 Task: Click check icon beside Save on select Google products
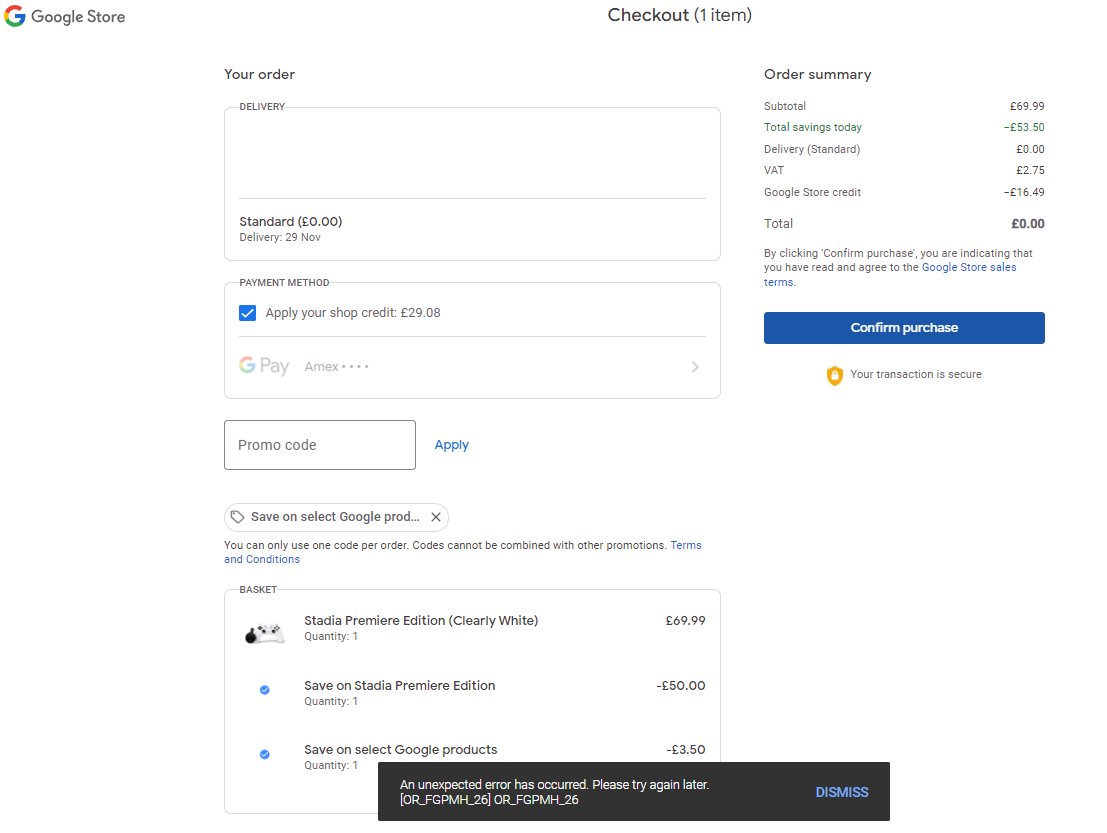click(x=265, y=754)
